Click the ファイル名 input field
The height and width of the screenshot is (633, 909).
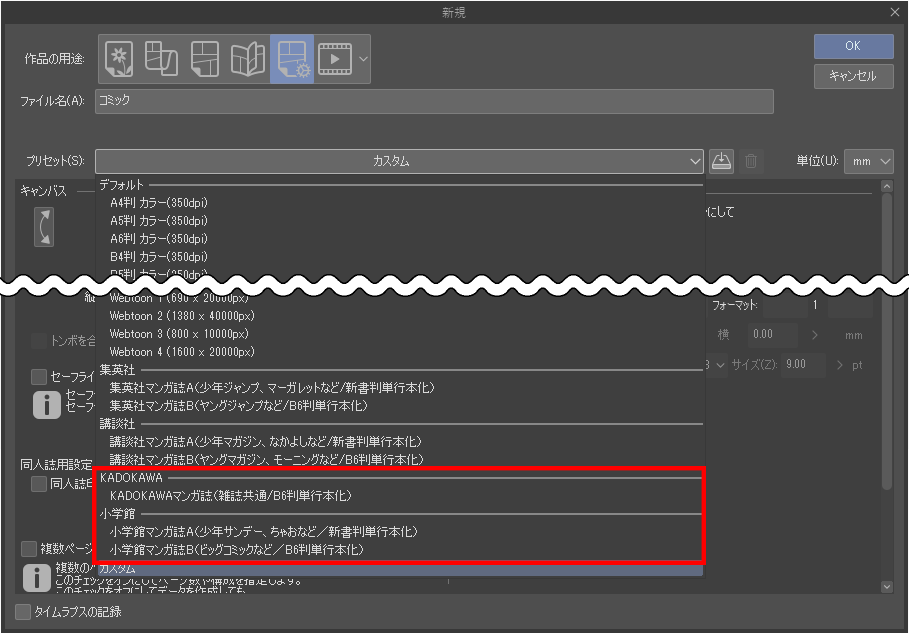click(434, 101)
